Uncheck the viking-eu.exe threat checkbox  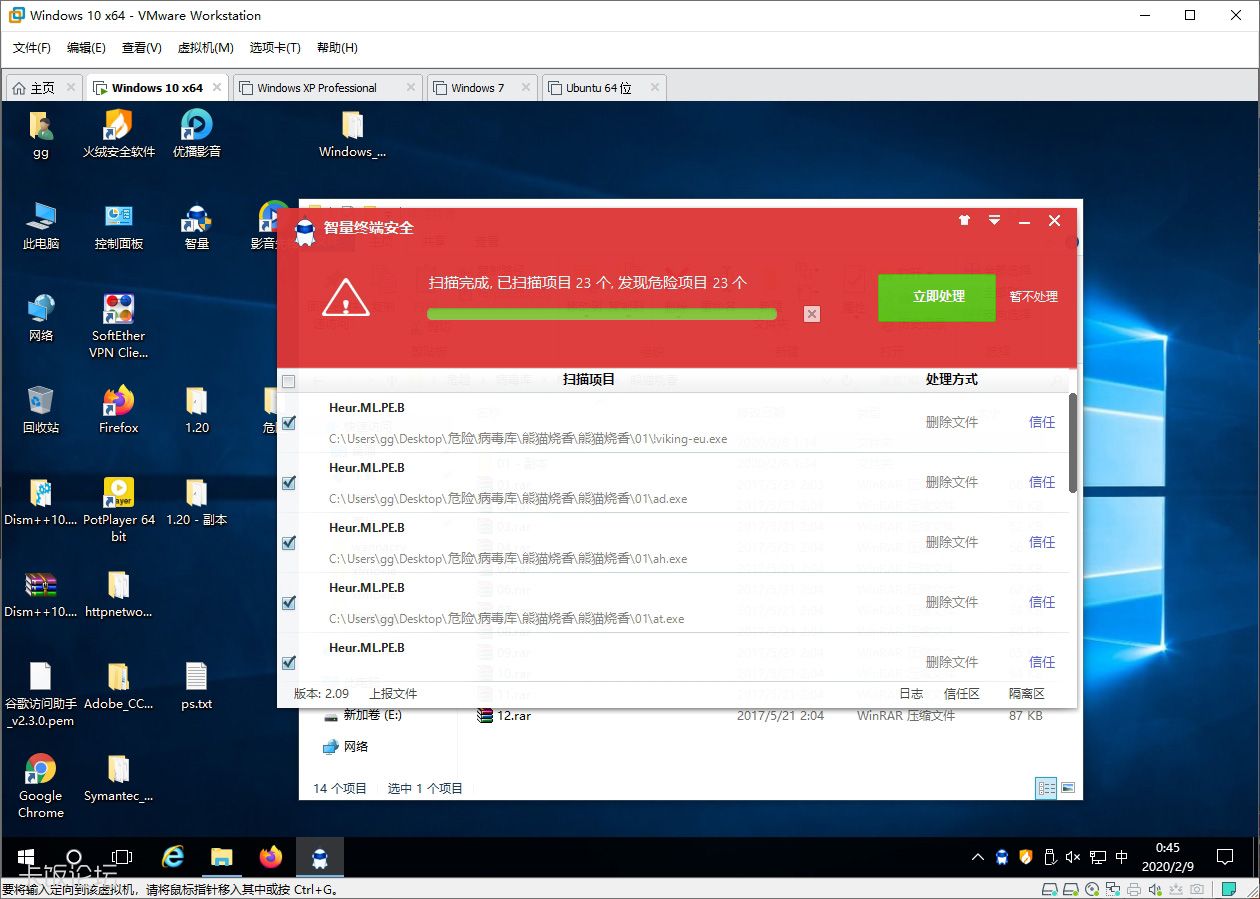[289, 423]
